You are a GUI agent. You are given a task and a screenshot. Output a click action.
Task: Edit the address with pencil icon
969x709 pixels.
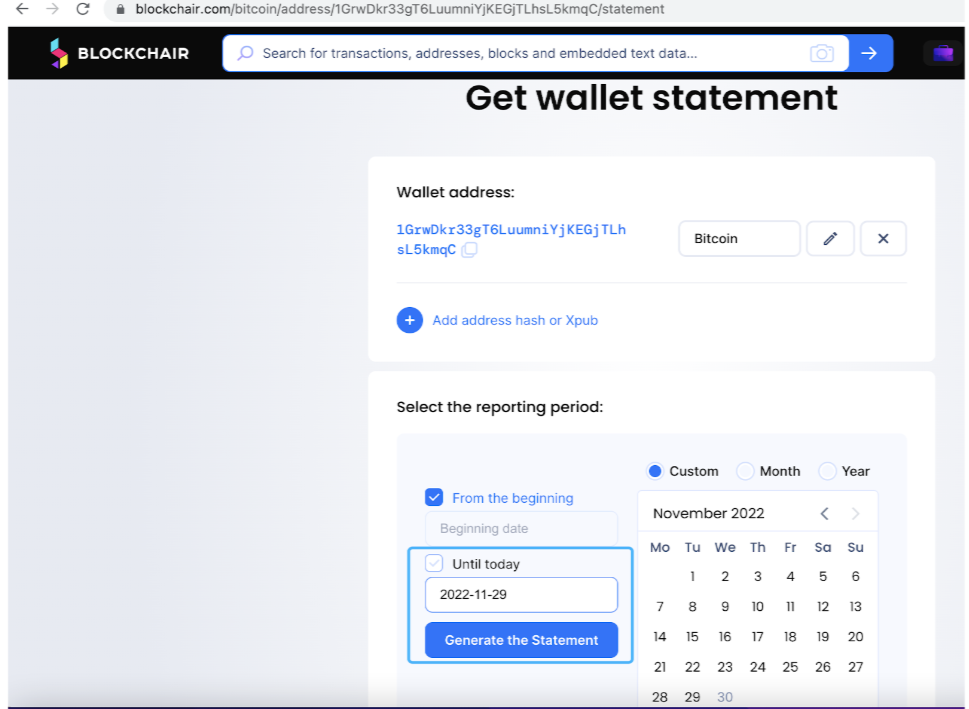click(830, 239)
